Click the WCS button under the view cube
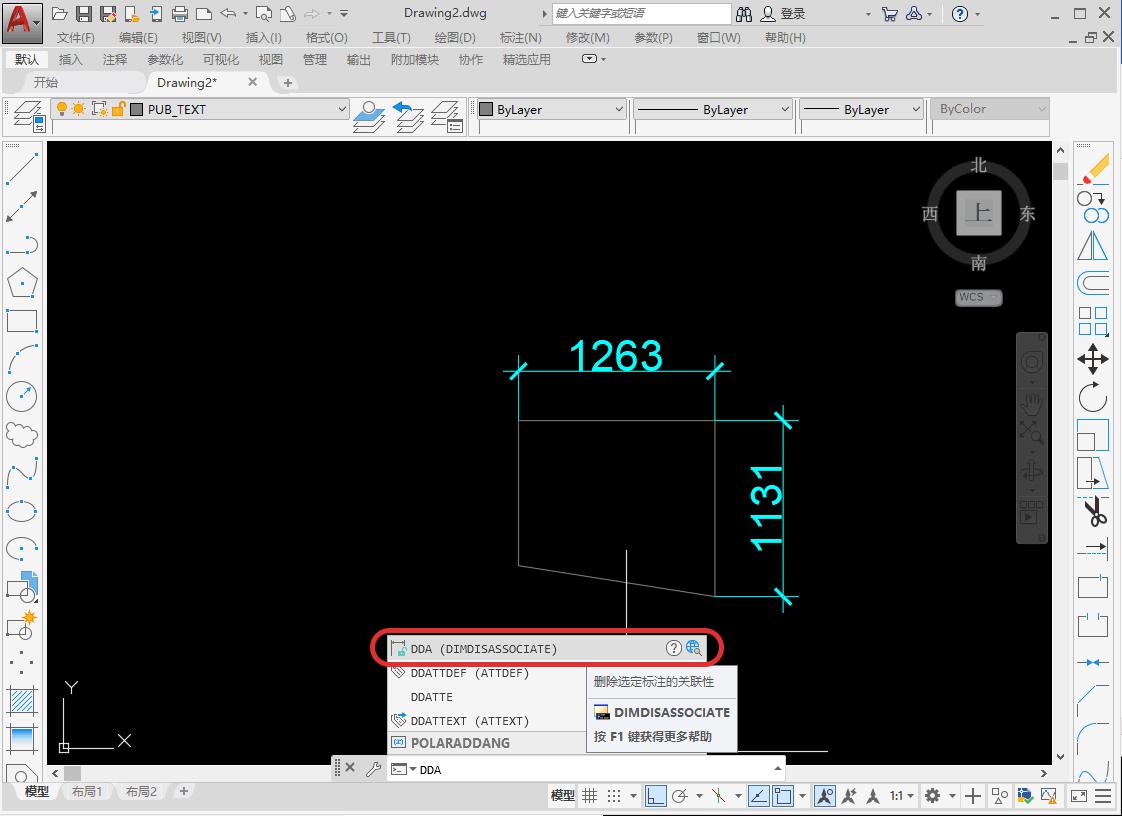The width and height of the screenshot is (1122, 816). [978, 297]
